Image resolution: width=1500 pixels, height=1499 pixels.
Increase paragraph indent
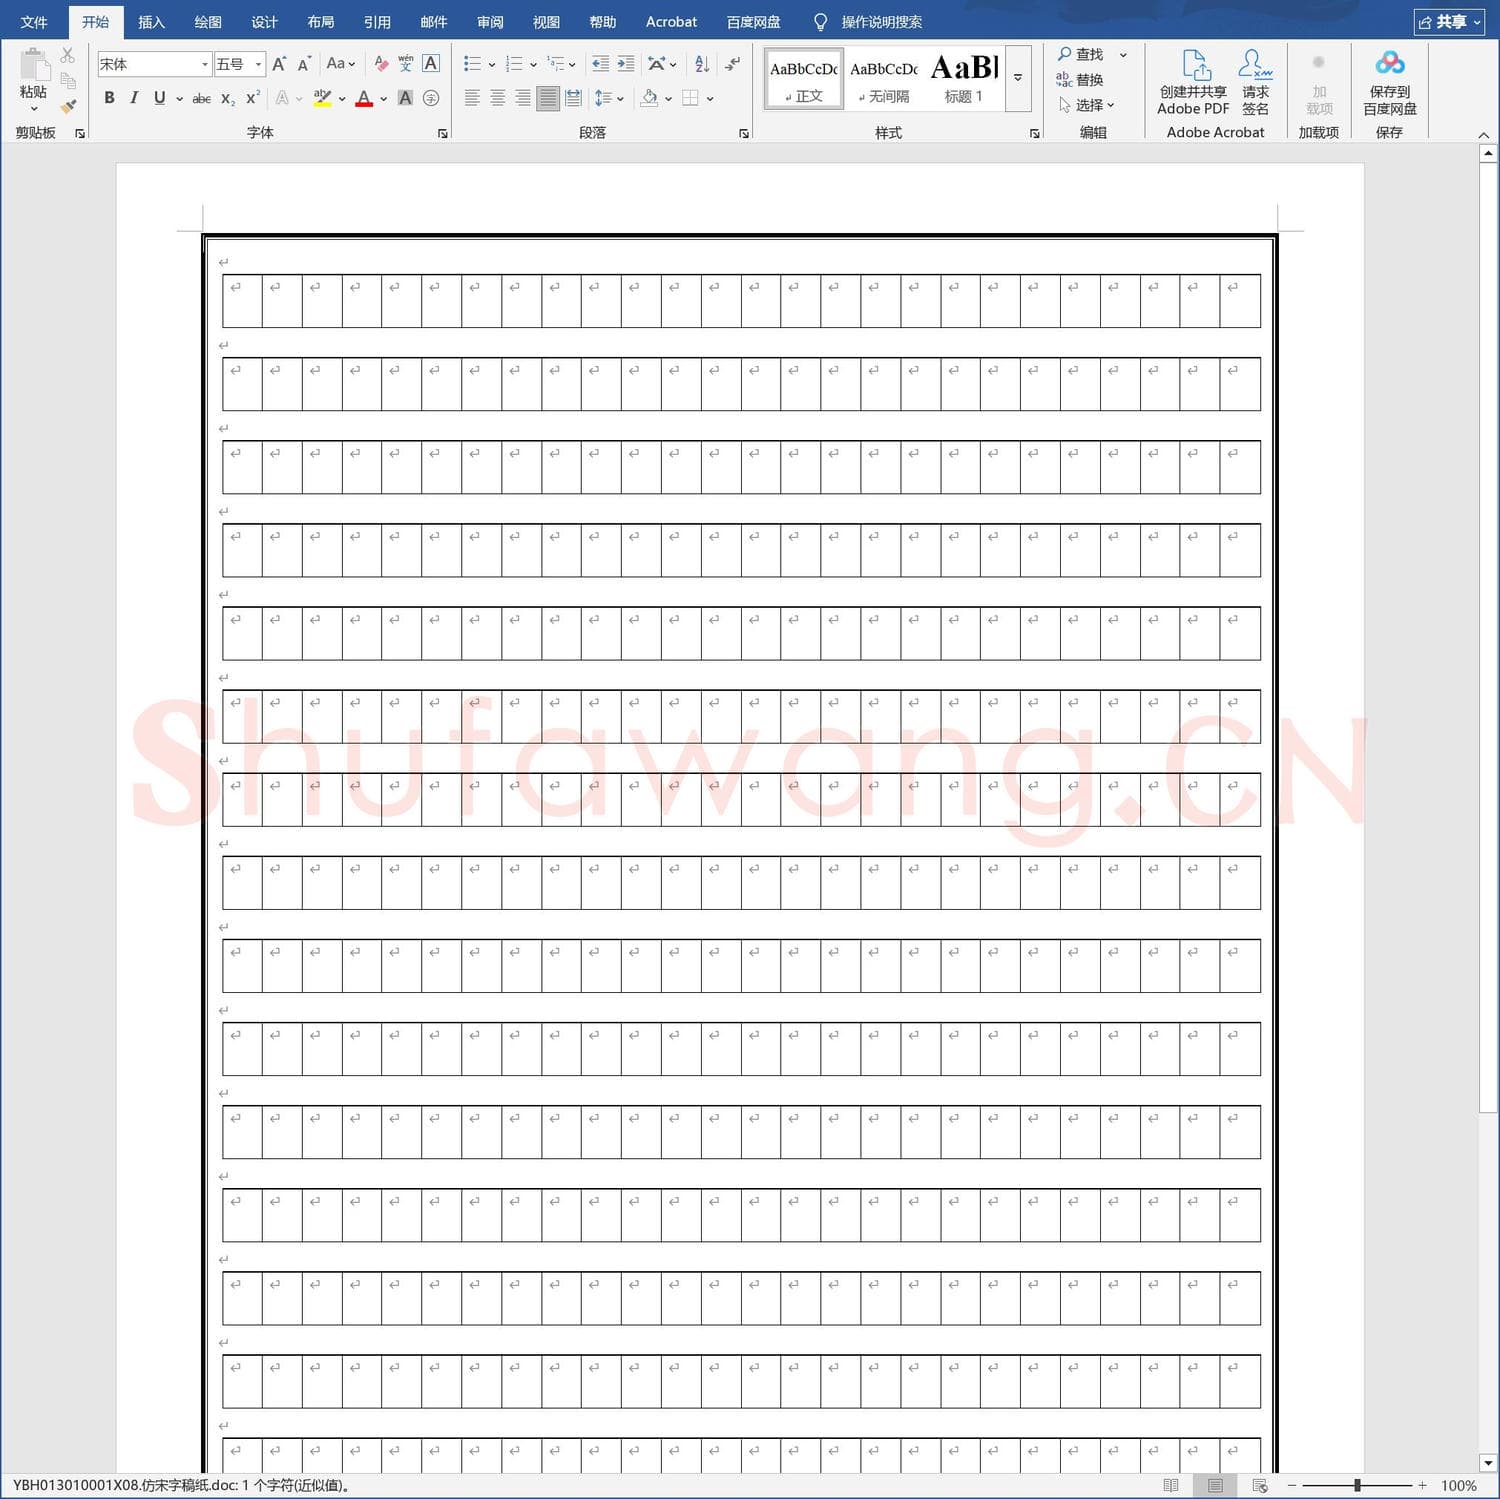point(626,64)
